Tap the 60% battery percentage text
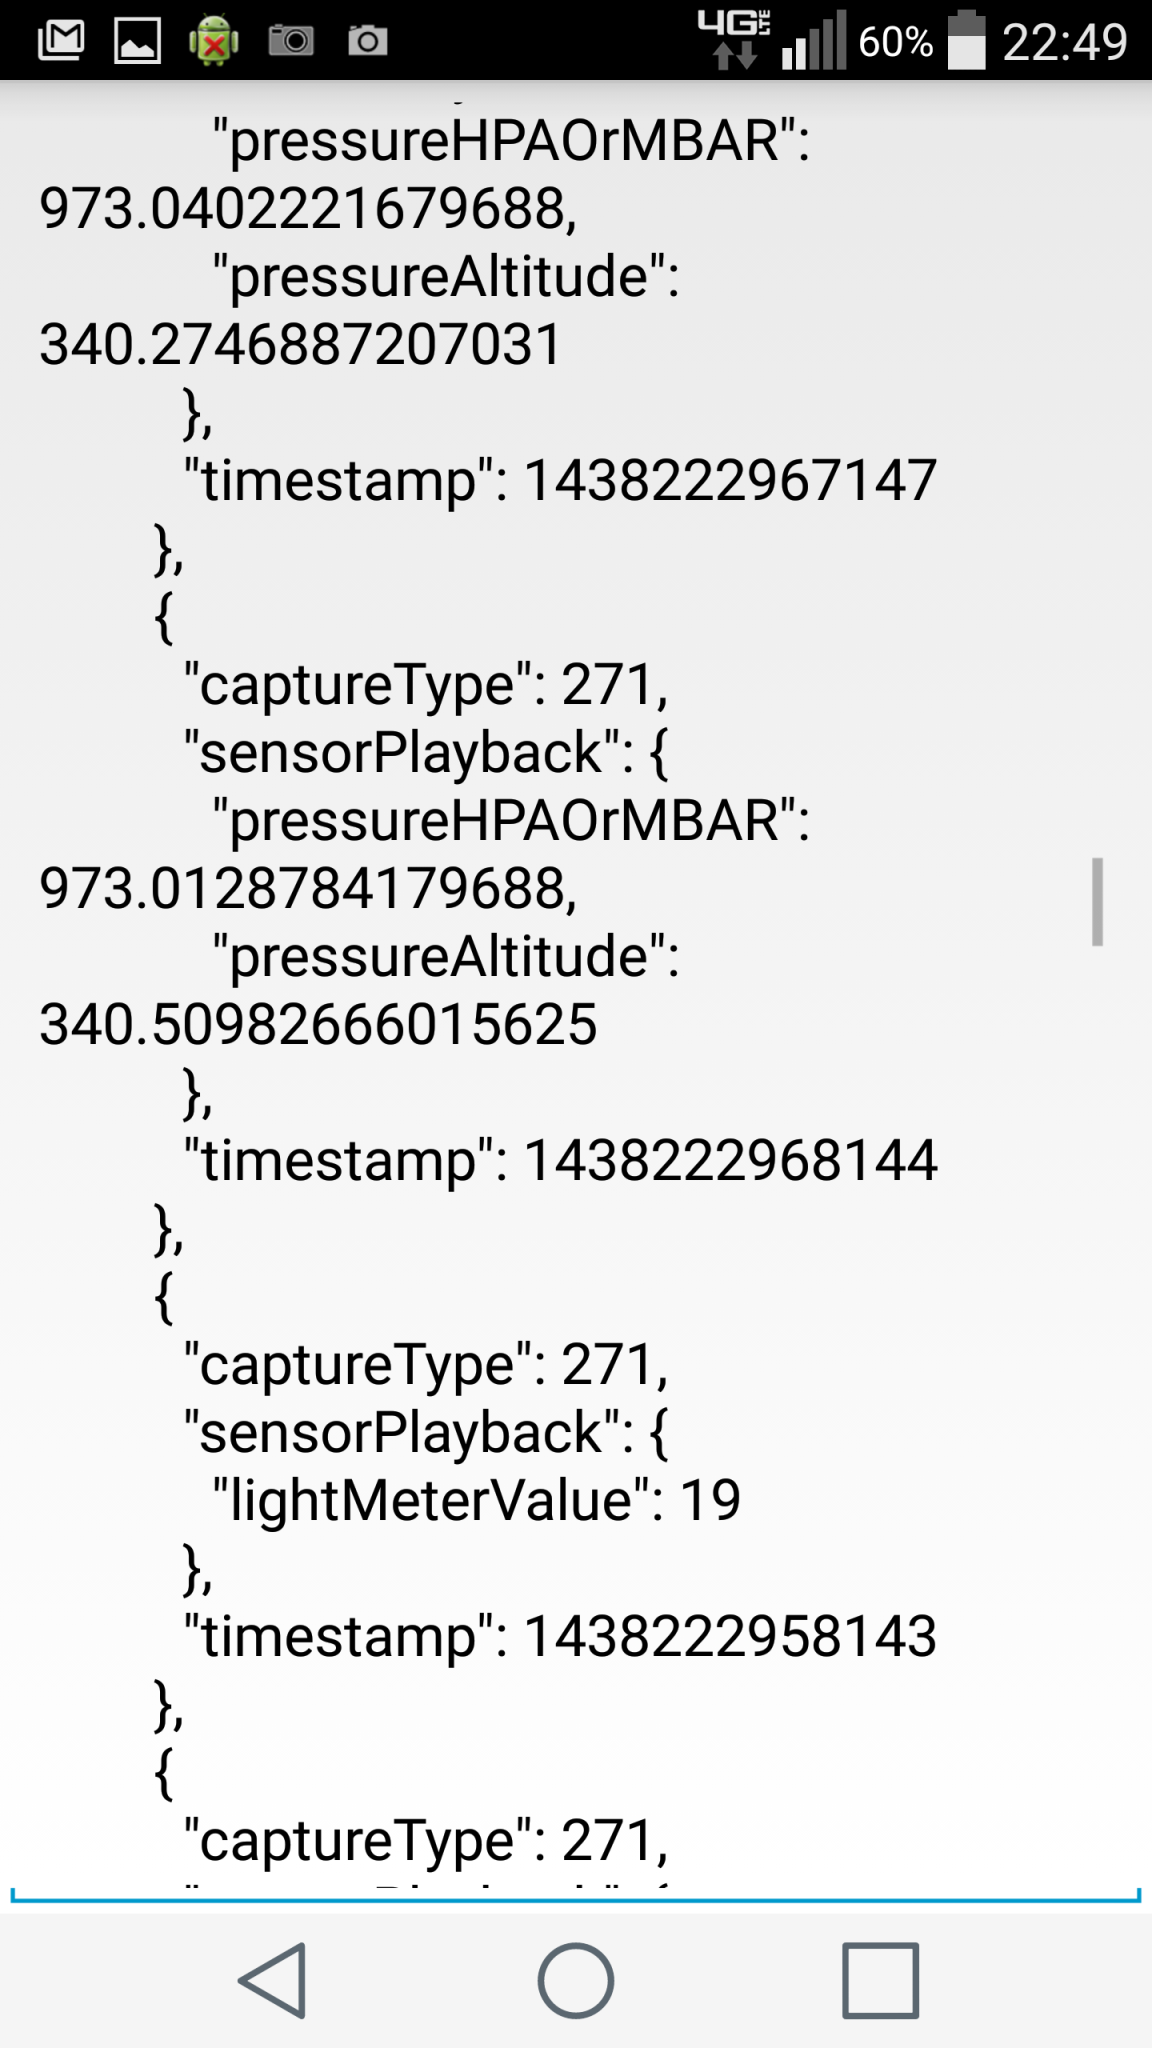The height and width of the screenshot is (2048, 1152). coord(895,42)
